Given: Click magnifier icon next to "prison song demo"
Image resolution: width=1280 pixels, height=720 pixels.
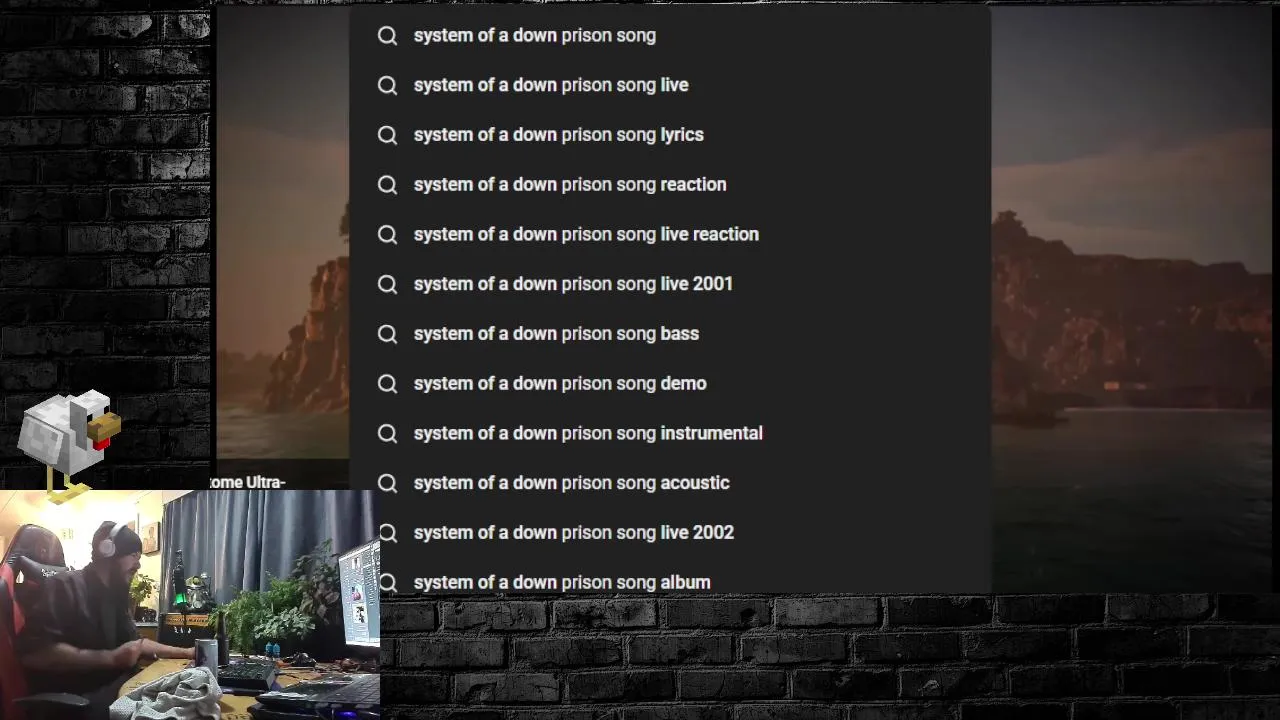Looking at the screenshot, I should [x=388, y=384].
